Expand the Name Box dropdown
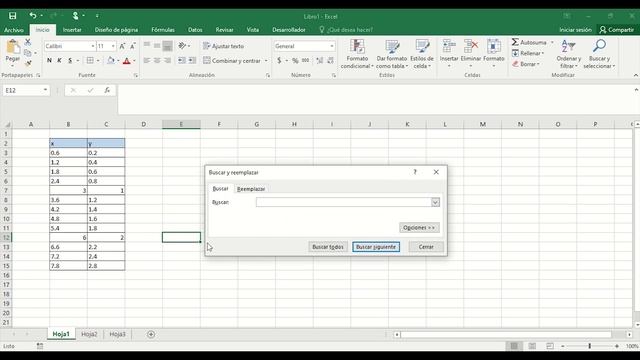Screen dimensions: 640x360 coord(45,90)
